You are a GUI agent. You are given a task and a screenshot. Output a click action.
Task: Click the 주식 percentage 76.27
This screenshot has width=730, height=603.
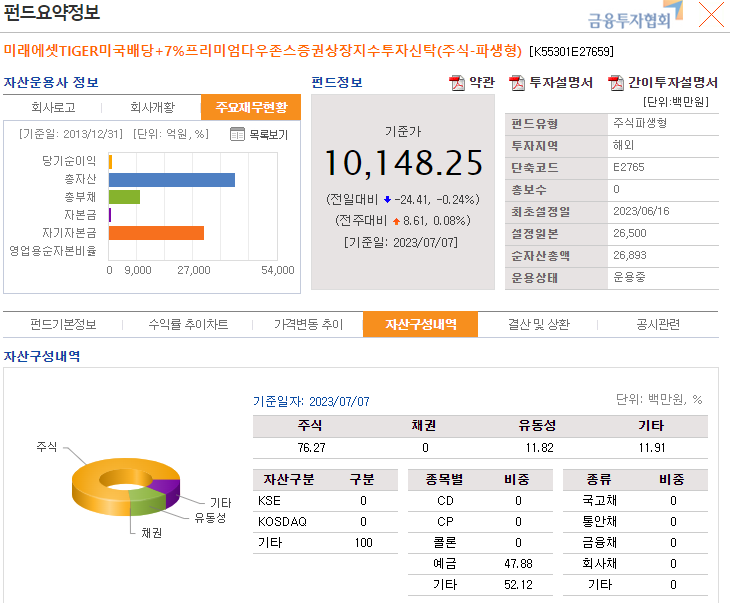[x=311, y=448]
